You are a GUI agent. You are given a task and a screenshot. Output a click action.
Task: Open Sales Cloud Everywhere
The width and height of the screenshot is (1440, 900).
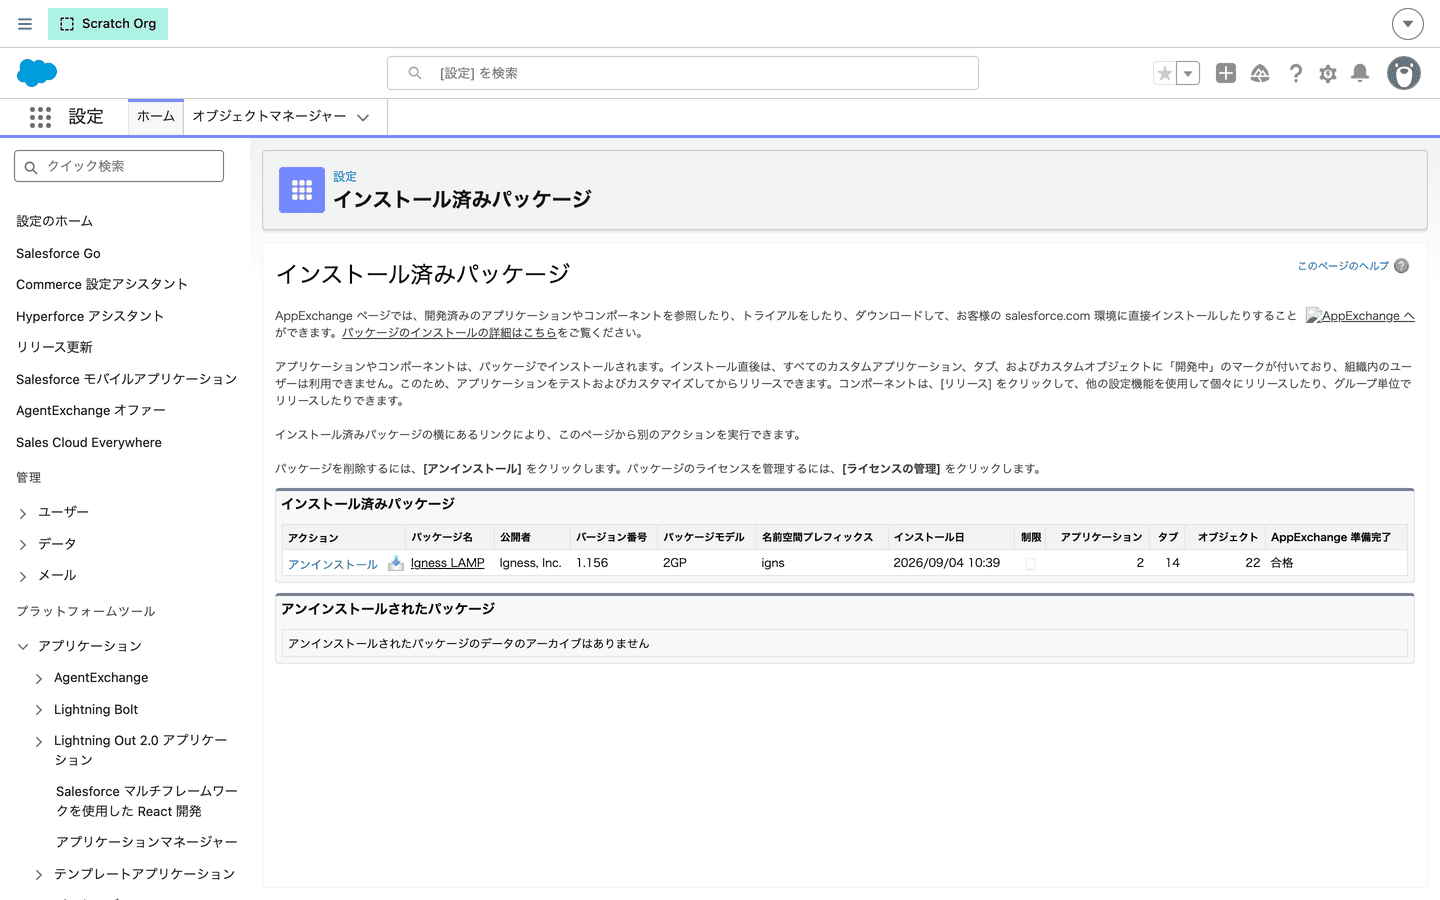(x=89, y=442)
